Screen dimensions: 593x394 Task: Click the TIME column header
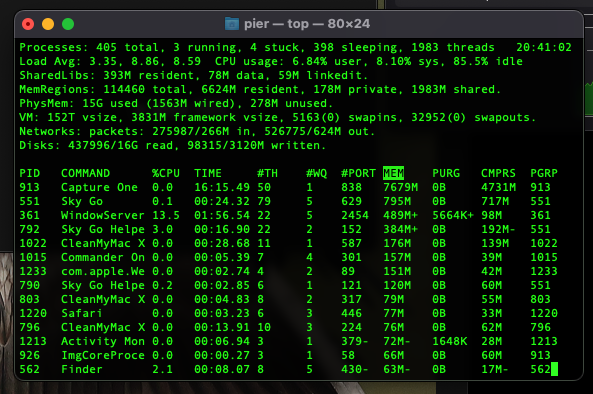208,173
